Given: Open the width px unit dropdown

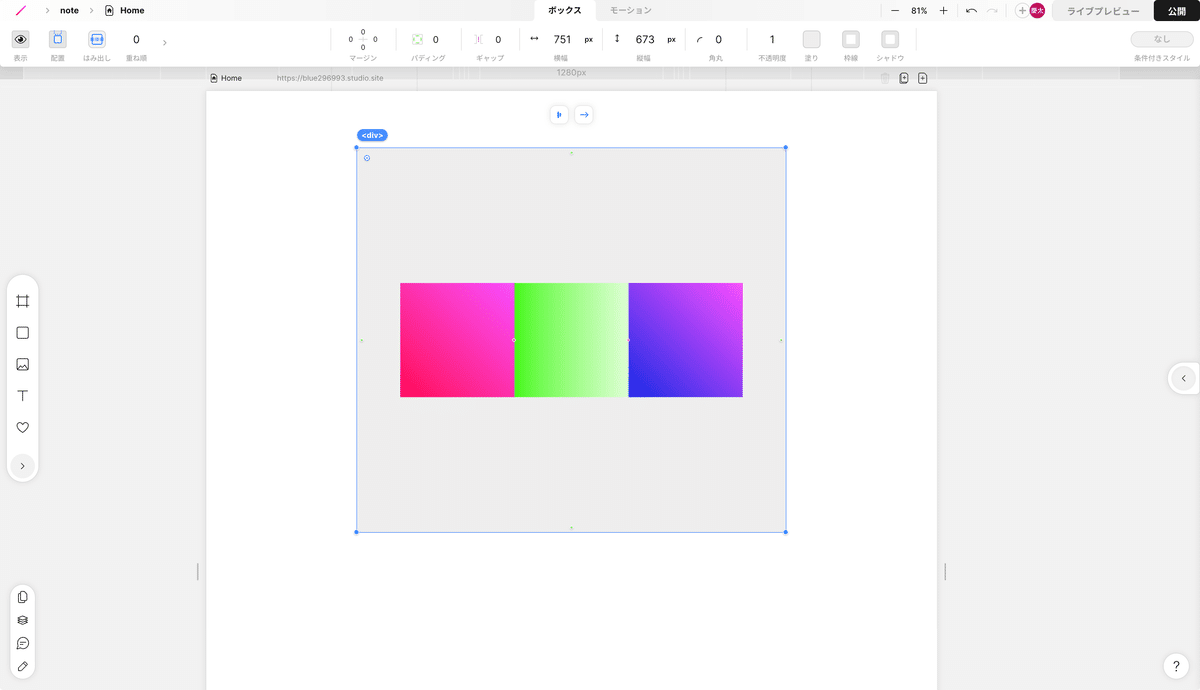Looking at the screenshot, I should [589, 40].
